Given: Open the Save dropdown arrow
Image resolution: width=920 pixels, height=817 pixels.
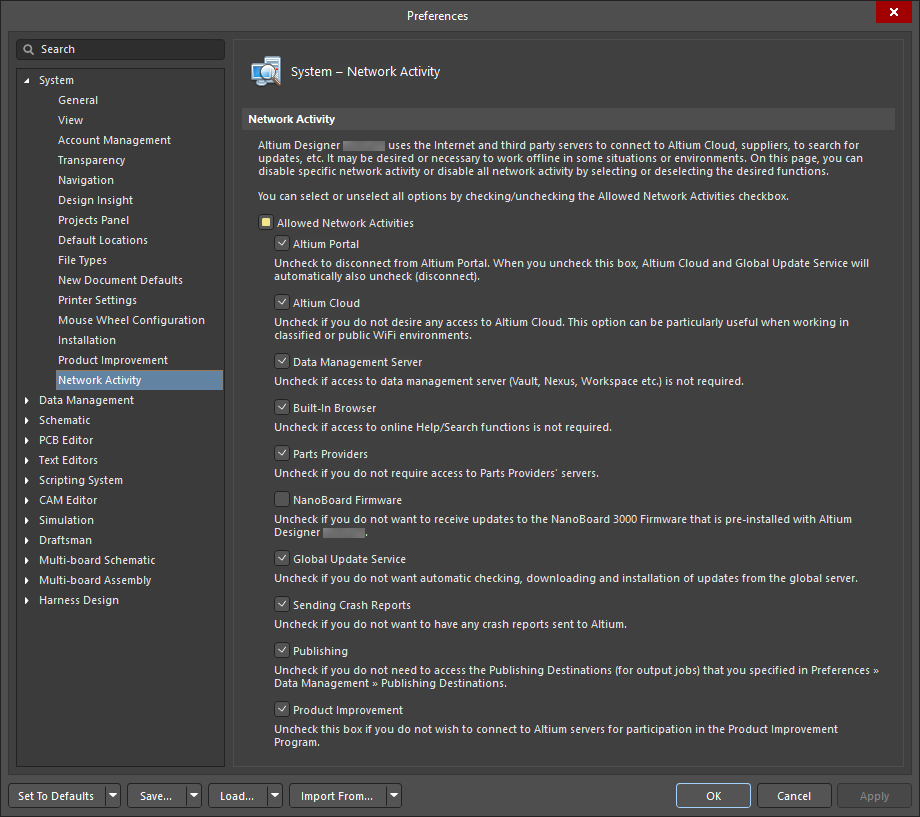Looking at the screenshot, I should coord(194,796).
